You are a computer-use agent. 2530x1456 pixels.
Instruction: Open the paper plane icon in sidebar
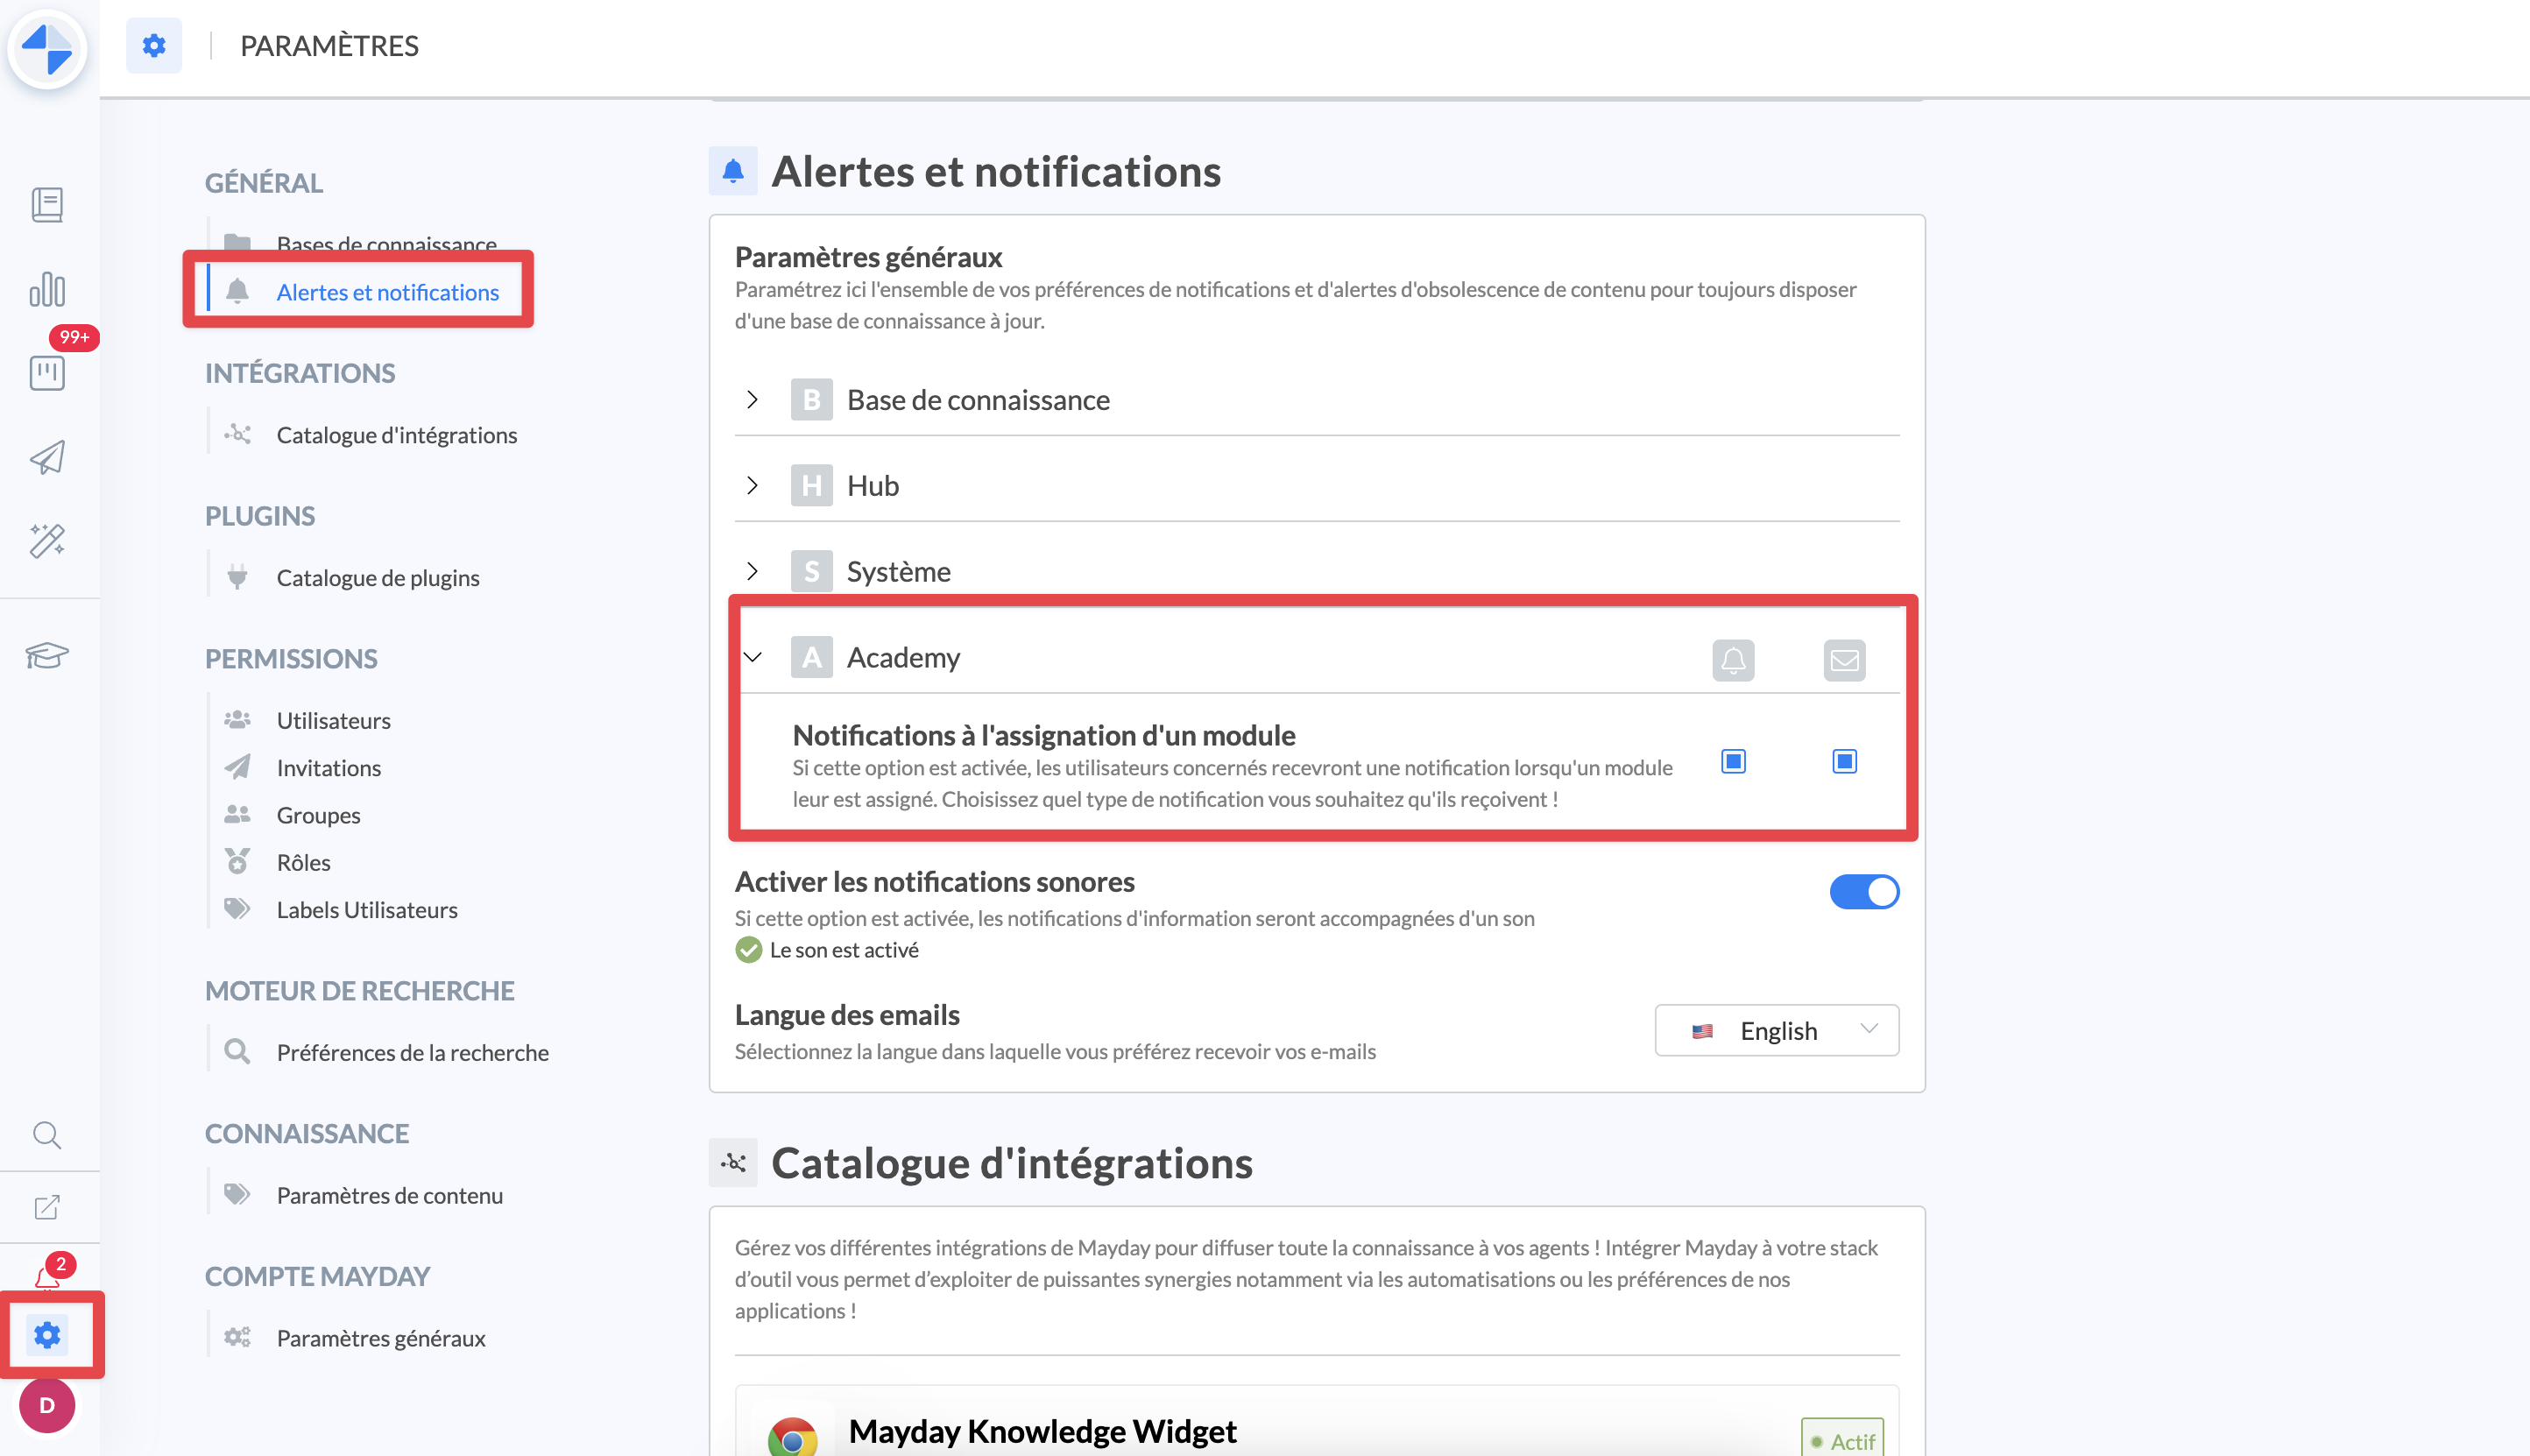[47, 457]
